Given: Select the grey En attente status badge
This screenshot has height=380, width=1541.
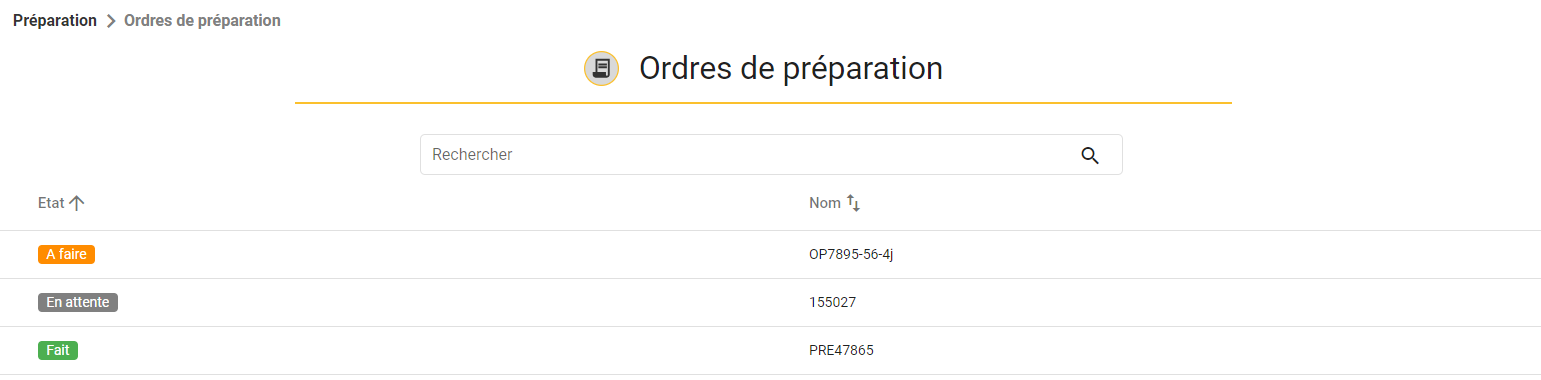Looking at the screenshot, I should [x=78, y=302].
